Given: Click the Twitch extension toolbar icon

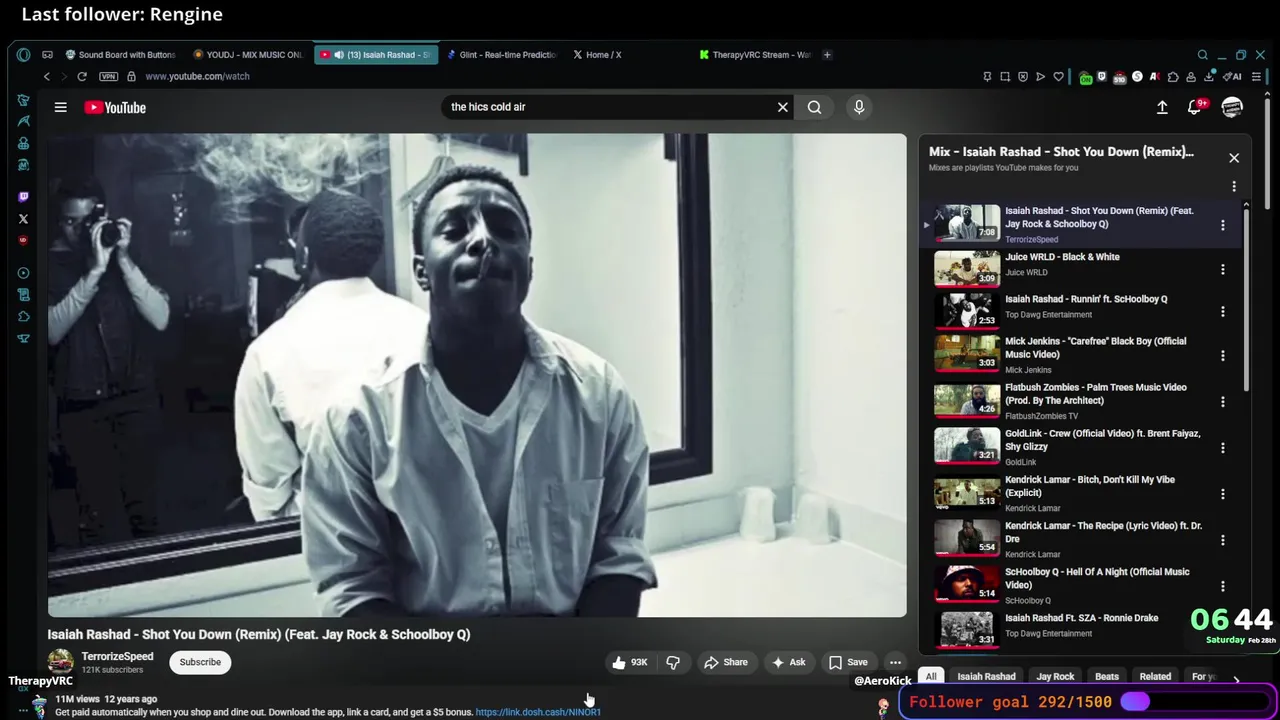Looking at the screenshot, I should [x=1102, y=76].
